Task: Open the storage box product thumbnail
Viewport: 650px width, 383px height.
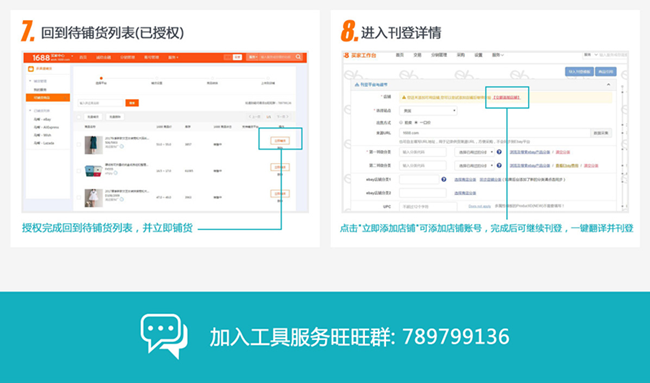Action: pos(93,171)
